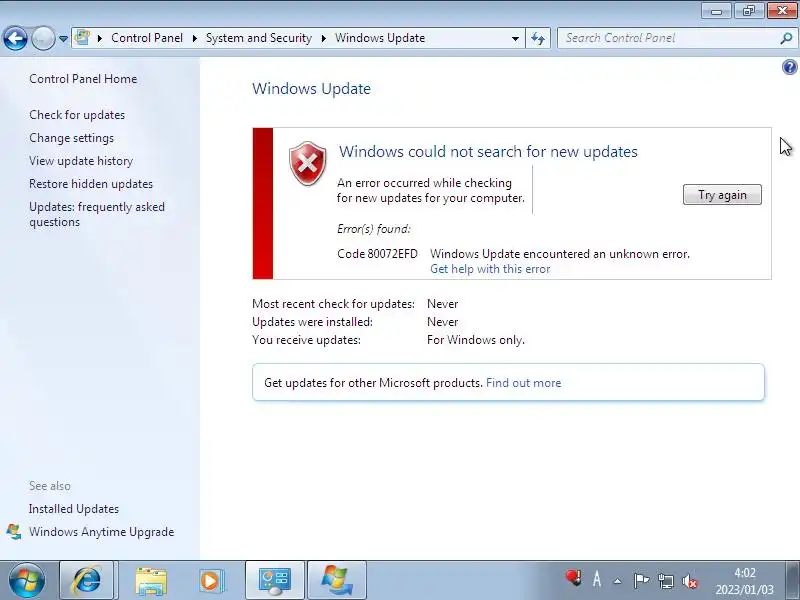Open Control Panel Home
Image resolution: width=800 pixels, height=600 pixels.
[83, 79]
